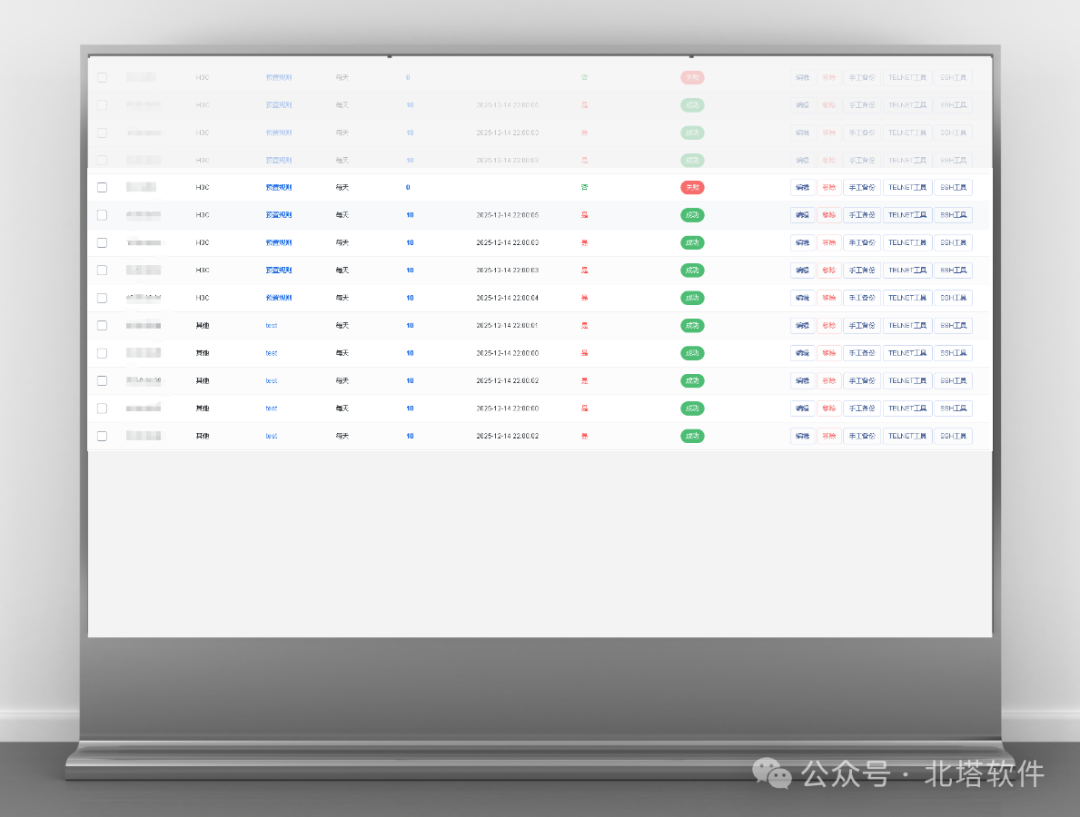Screen dimensions: 1080x817
Task: Click the backup count 10 in the 22:00:01 row
Action: [x=410, y=325]
